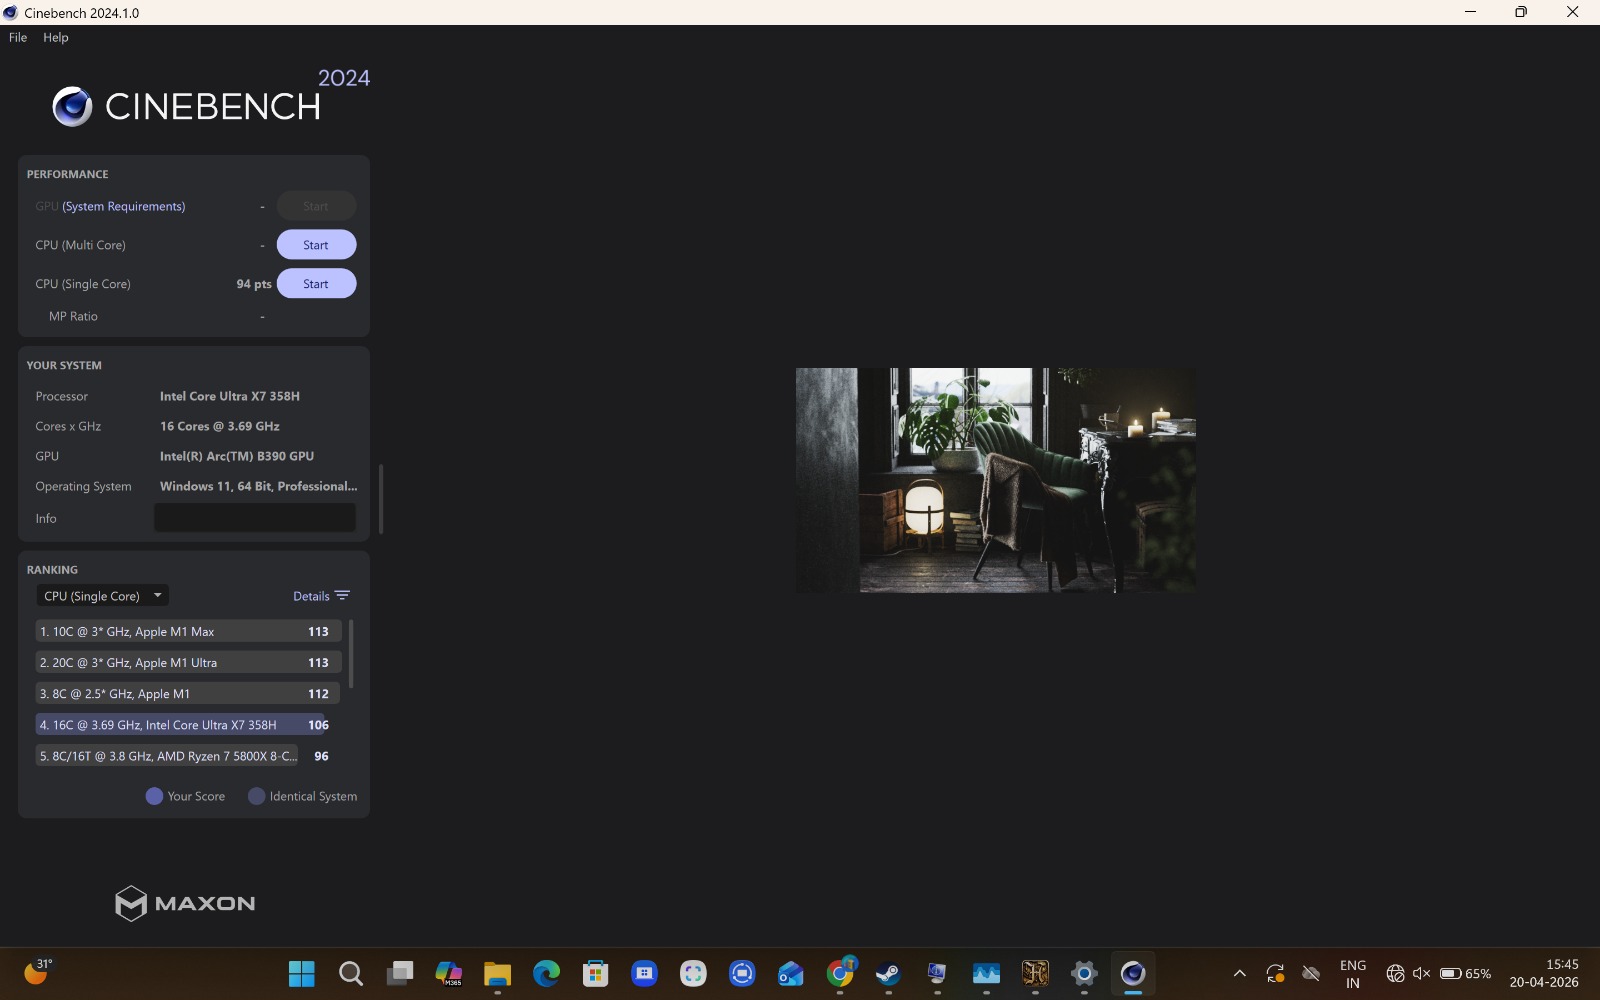
Task: Start the CPU (Multi Core) benchmark
Action: [316, 245]
